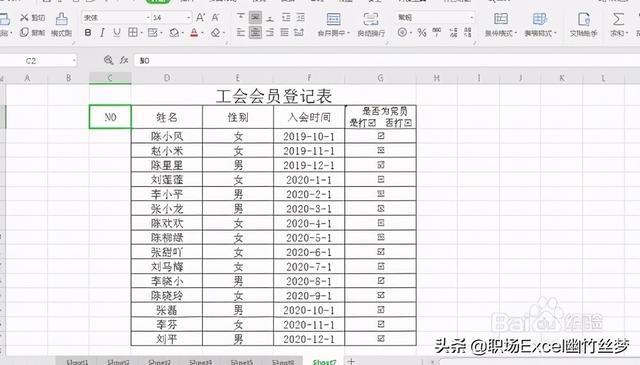This screenshot has height=365, width=640.
Task: Click the align left icon
Action: (x=241, y=32)
